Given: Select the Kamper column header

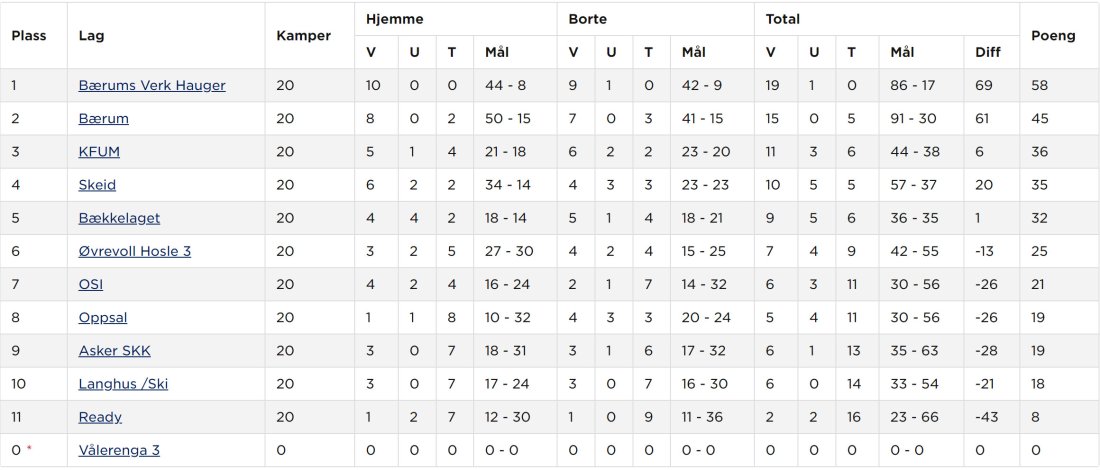Looking at the screenshot, I should tap(304, 36).
